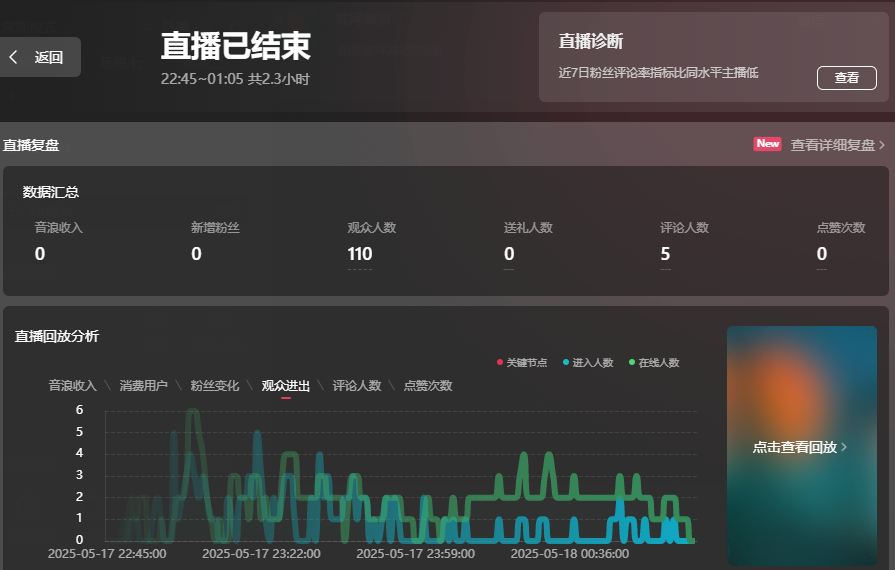Click the 直播已结束 title

pyautogui.click(x=235, y=46)
